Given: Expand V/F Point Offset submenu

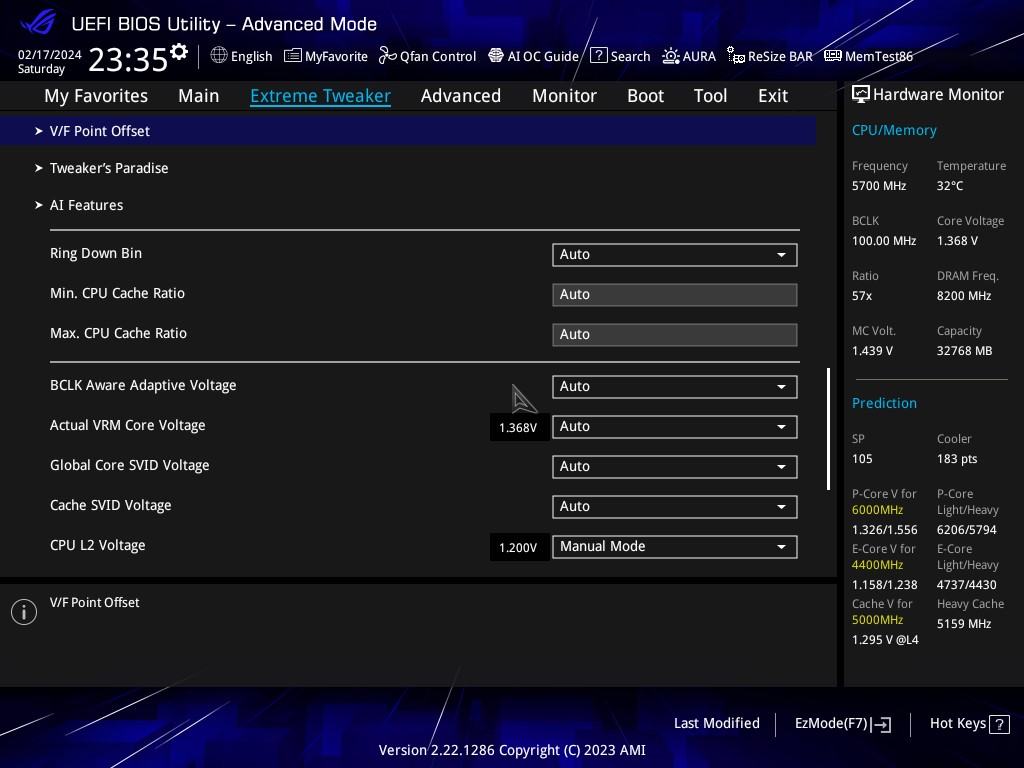Looking at the screenshot, I should coord(408,131).
